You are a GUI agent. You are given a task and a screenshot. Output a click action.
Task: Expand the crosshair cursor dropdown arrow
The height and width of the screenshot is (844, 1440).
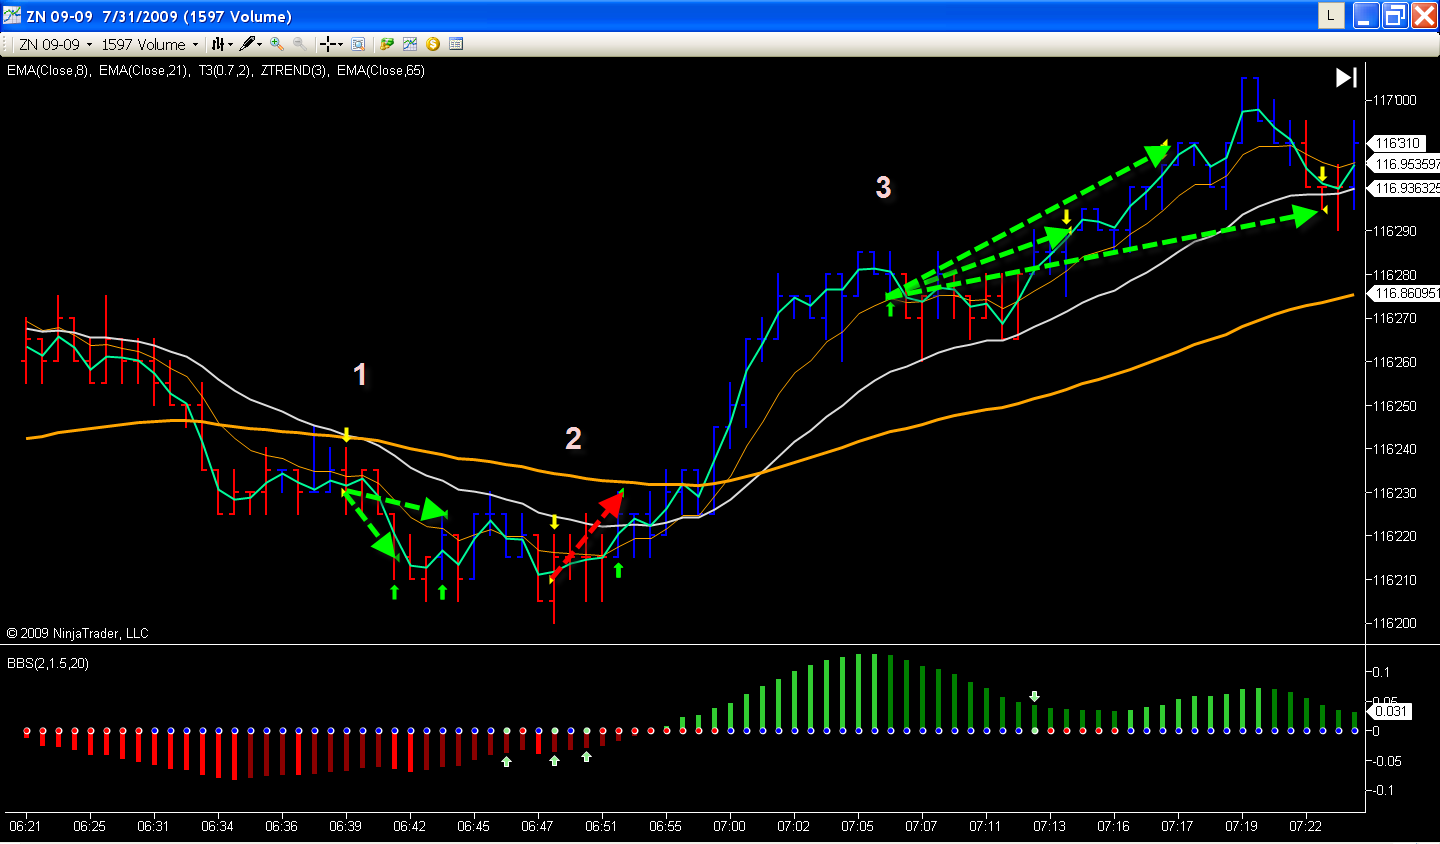click(x=340, y=44)
